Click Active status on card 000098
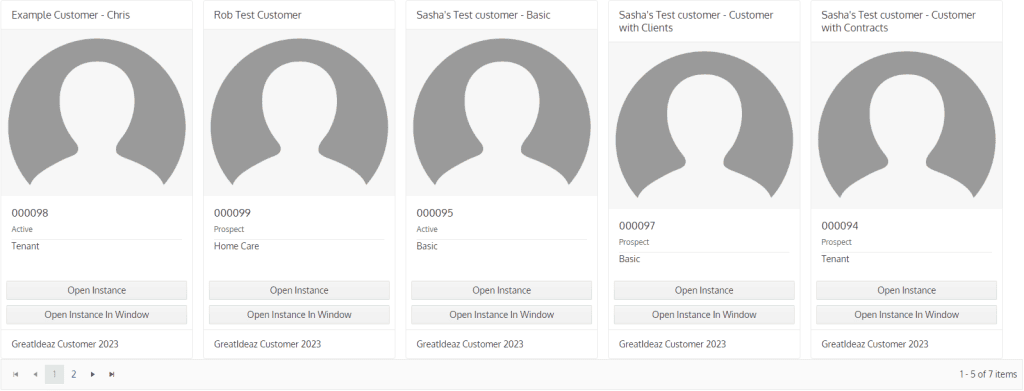1024x391 pixels. [x=22, y=230]
